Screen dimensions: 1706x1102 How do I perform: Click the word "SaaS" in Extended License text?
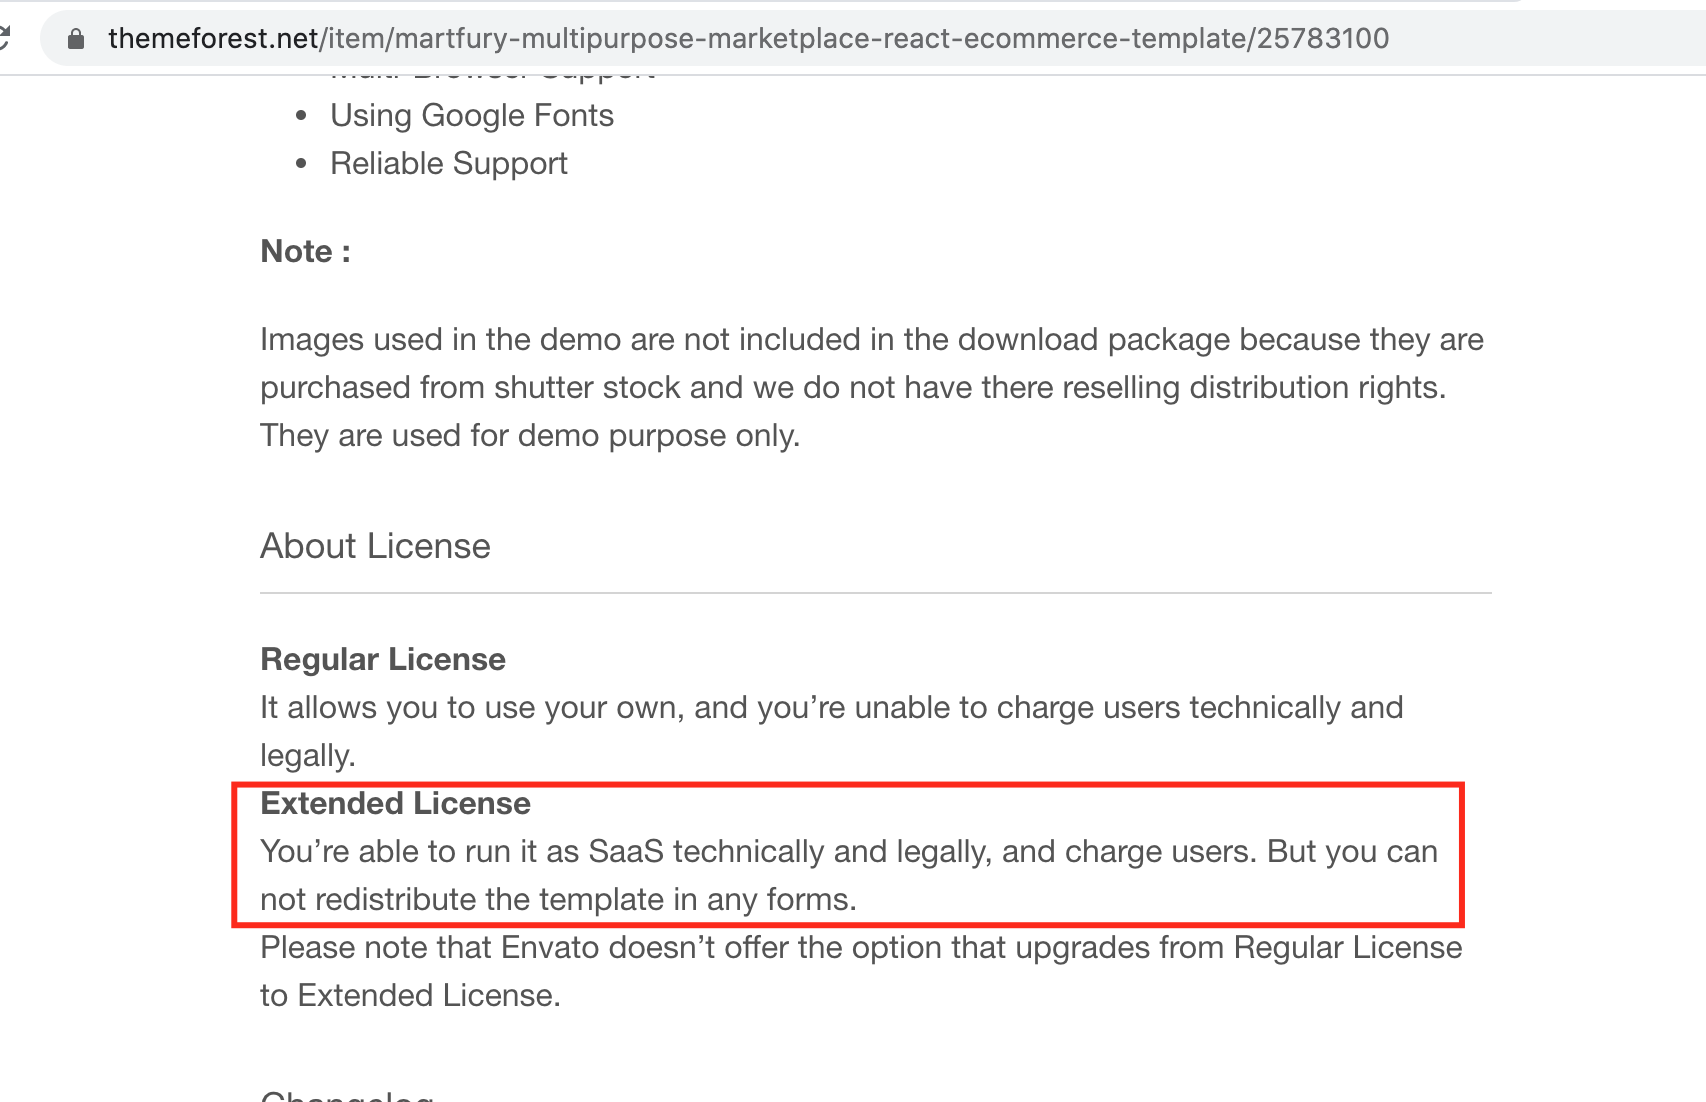click(626, 852)
